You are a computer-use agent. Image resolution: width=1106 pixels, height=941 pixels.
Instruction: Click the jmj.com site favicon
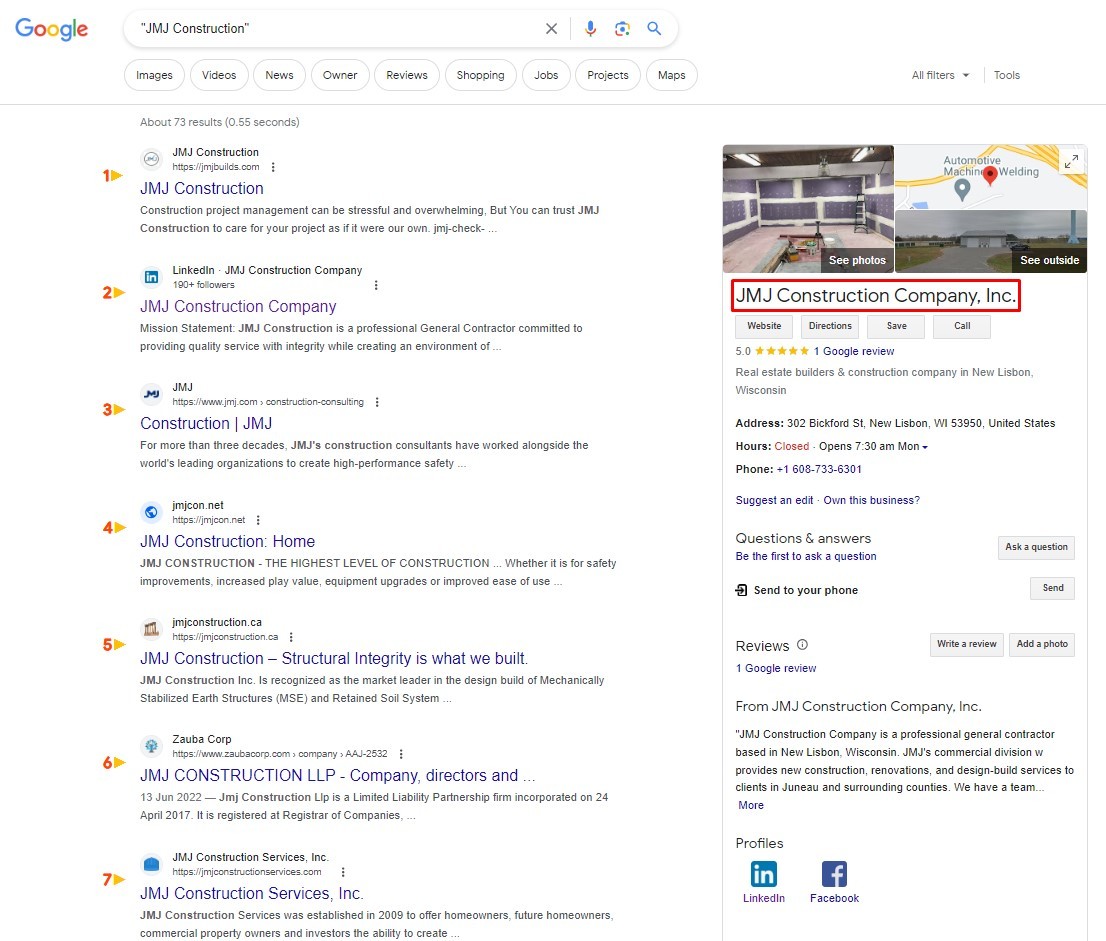[x=152, y=394]
